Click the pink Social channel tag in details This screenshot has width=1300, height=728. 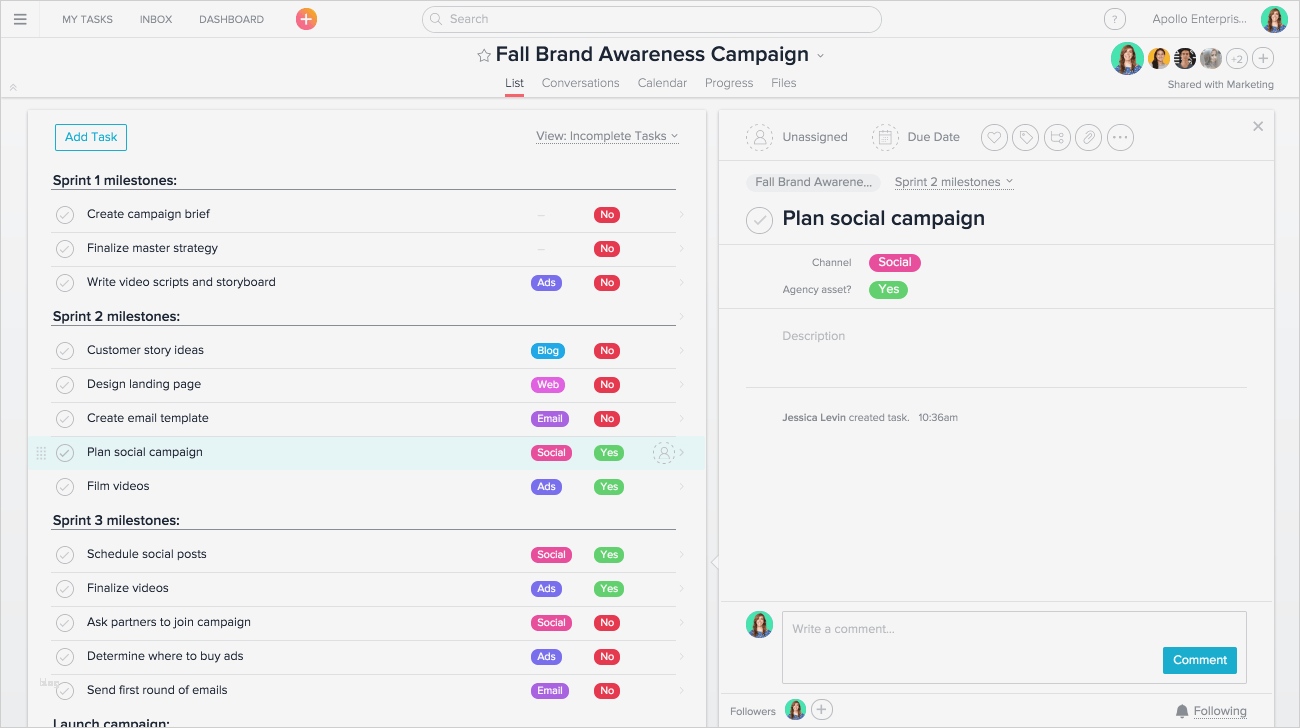pos(894,263)
